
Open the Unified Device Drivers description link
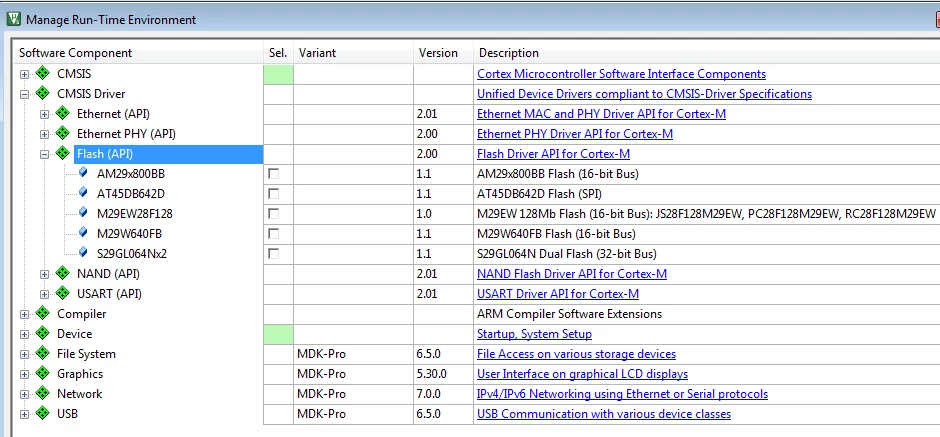644,94
